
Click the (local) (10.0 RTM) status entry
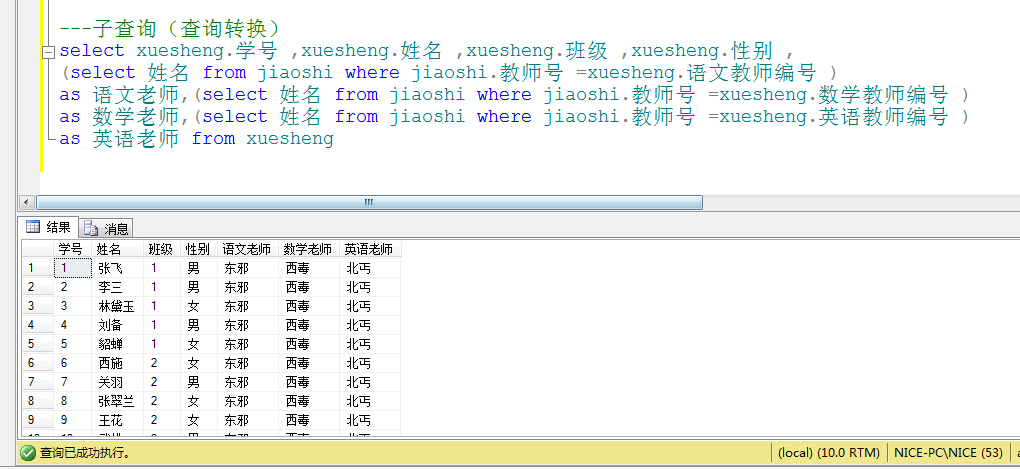[829, 453]
